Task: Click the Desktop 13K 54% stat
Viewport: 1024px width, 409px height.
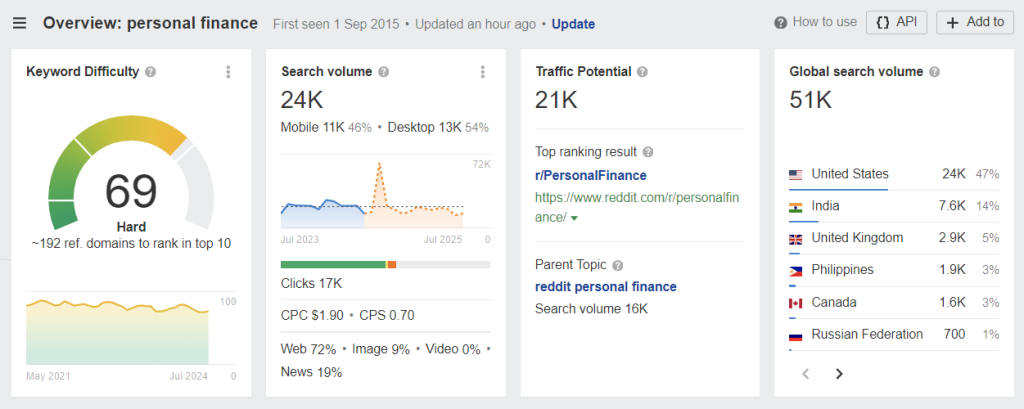Action: tap(438, 127)
